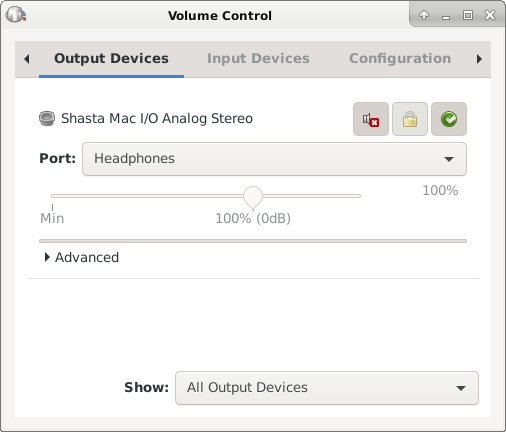Minimize the Volume Control window
Image resolution: width=506 pixels, height=432 pixels.
(446, 16)
